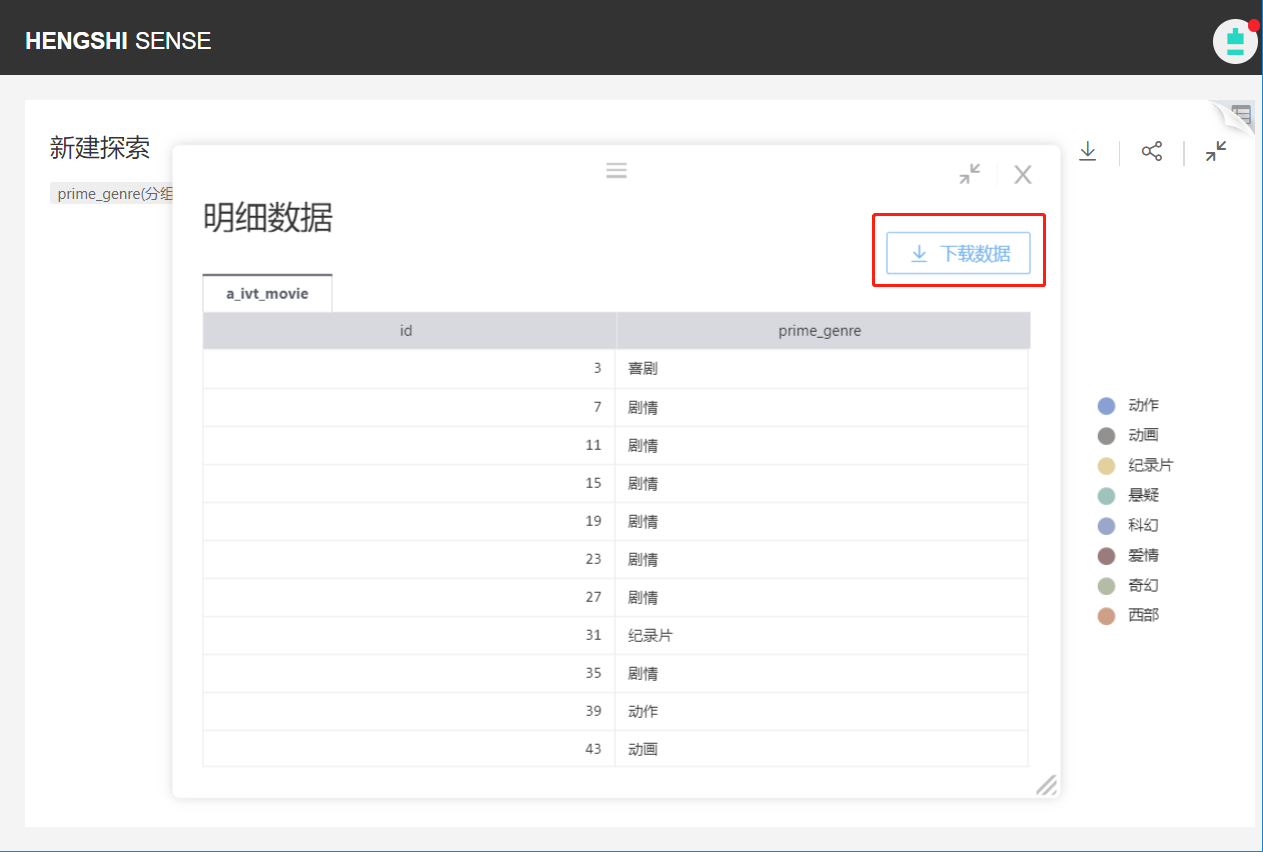The height and width of the screenshot is (852, 1263).
Task: Toggle the 纪录片 legend color dot
Action: click(1106, 465)
